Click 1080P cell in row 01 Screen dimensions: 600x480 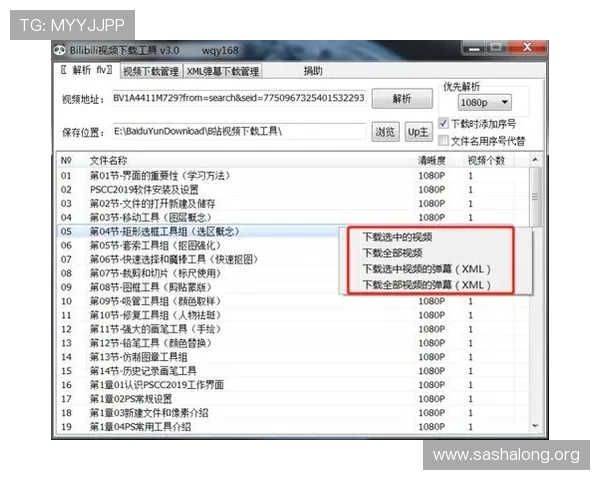point(432,176)
